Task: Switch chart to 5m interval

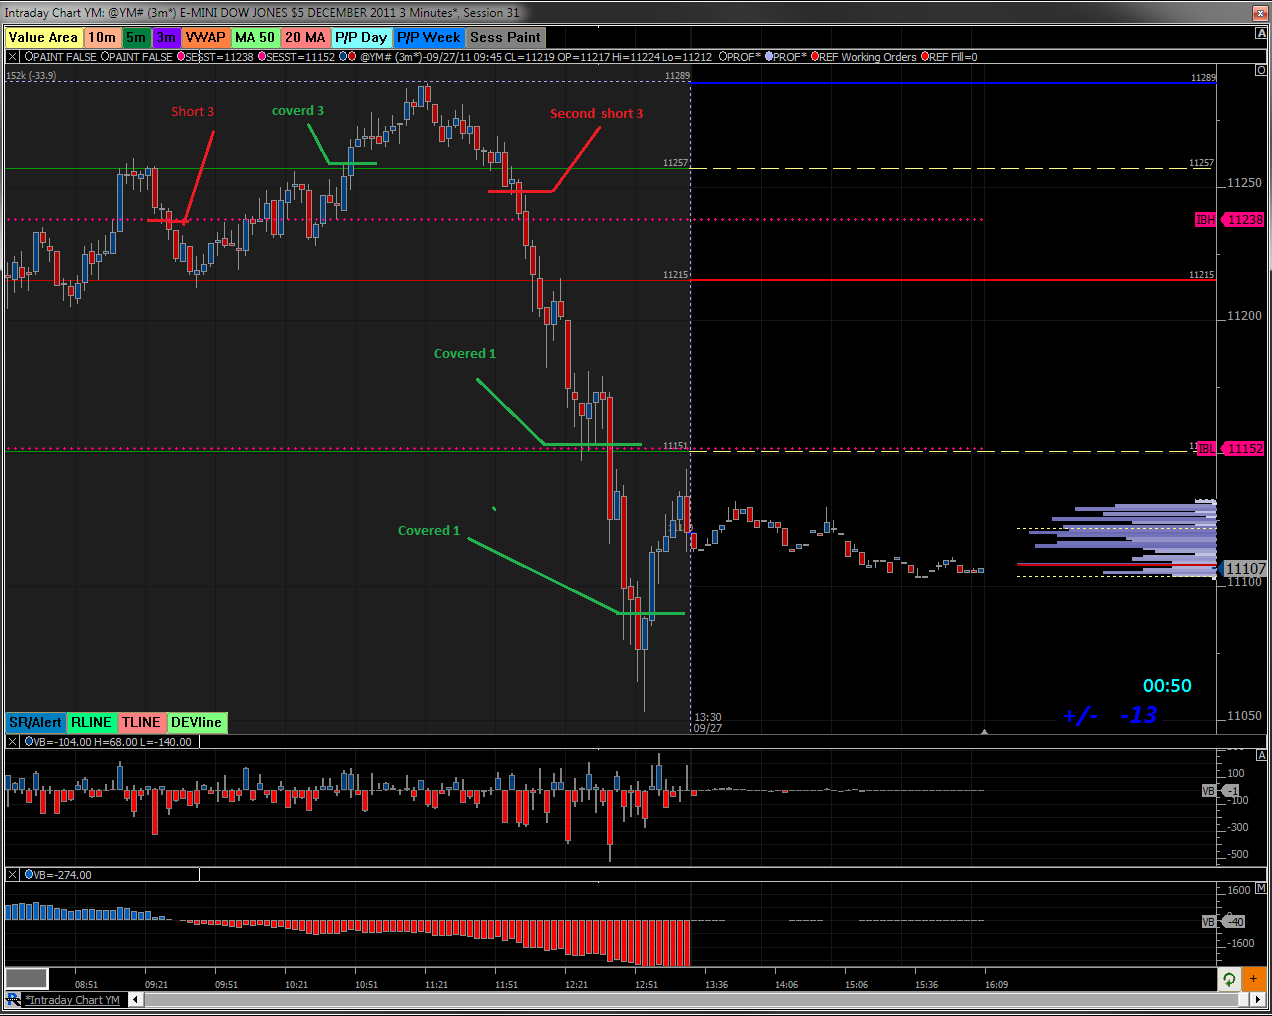Action: click(136, 37)
